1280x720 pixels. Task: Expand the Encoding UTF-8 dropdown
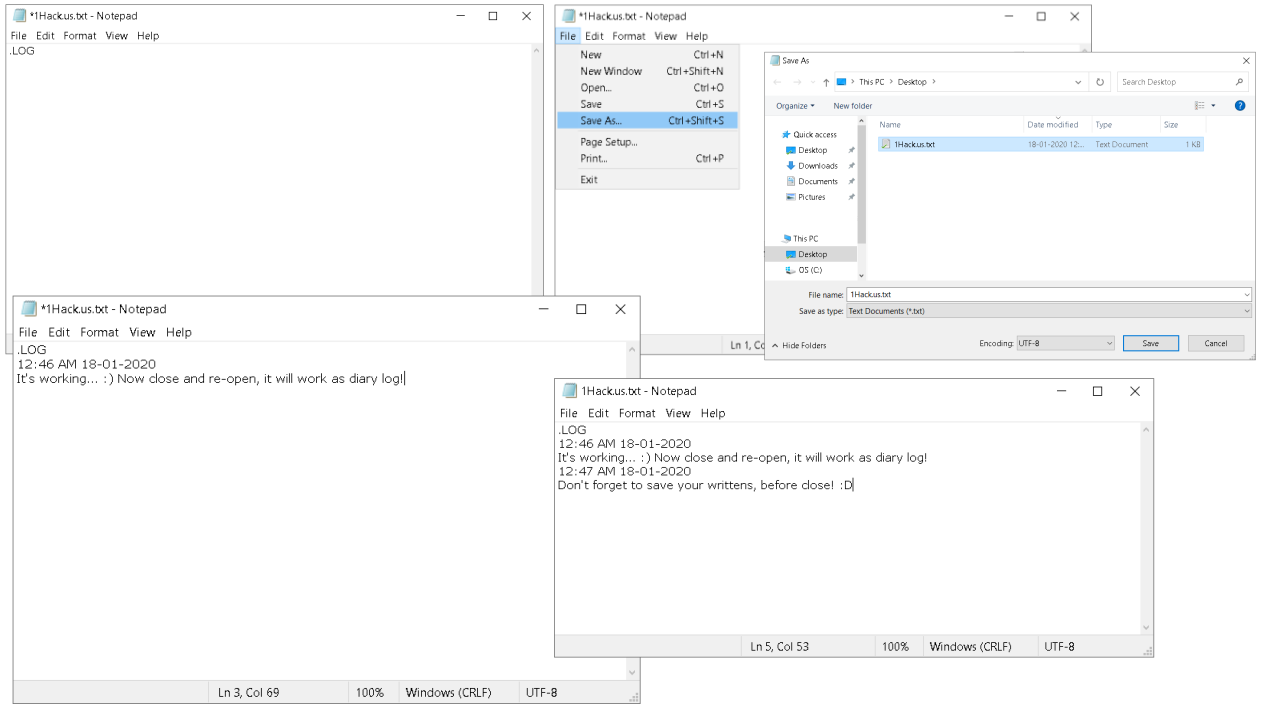1065,343
